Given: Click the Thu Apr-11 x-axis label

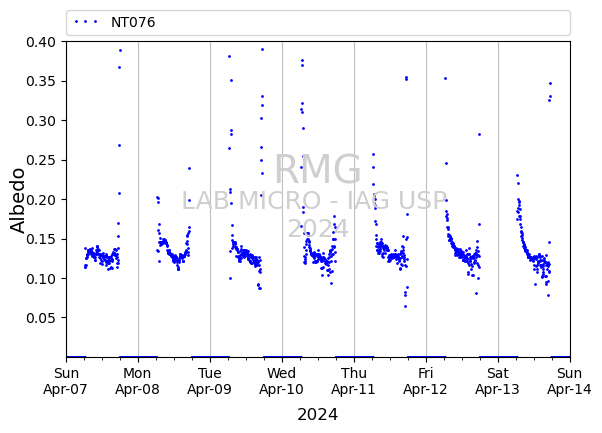Looking at the screenshot, I should [354, 381].
